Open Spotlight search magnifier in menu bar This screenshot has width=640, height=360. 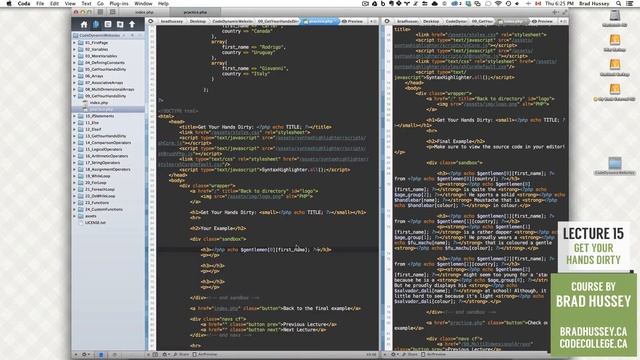[x=619, y=3]
